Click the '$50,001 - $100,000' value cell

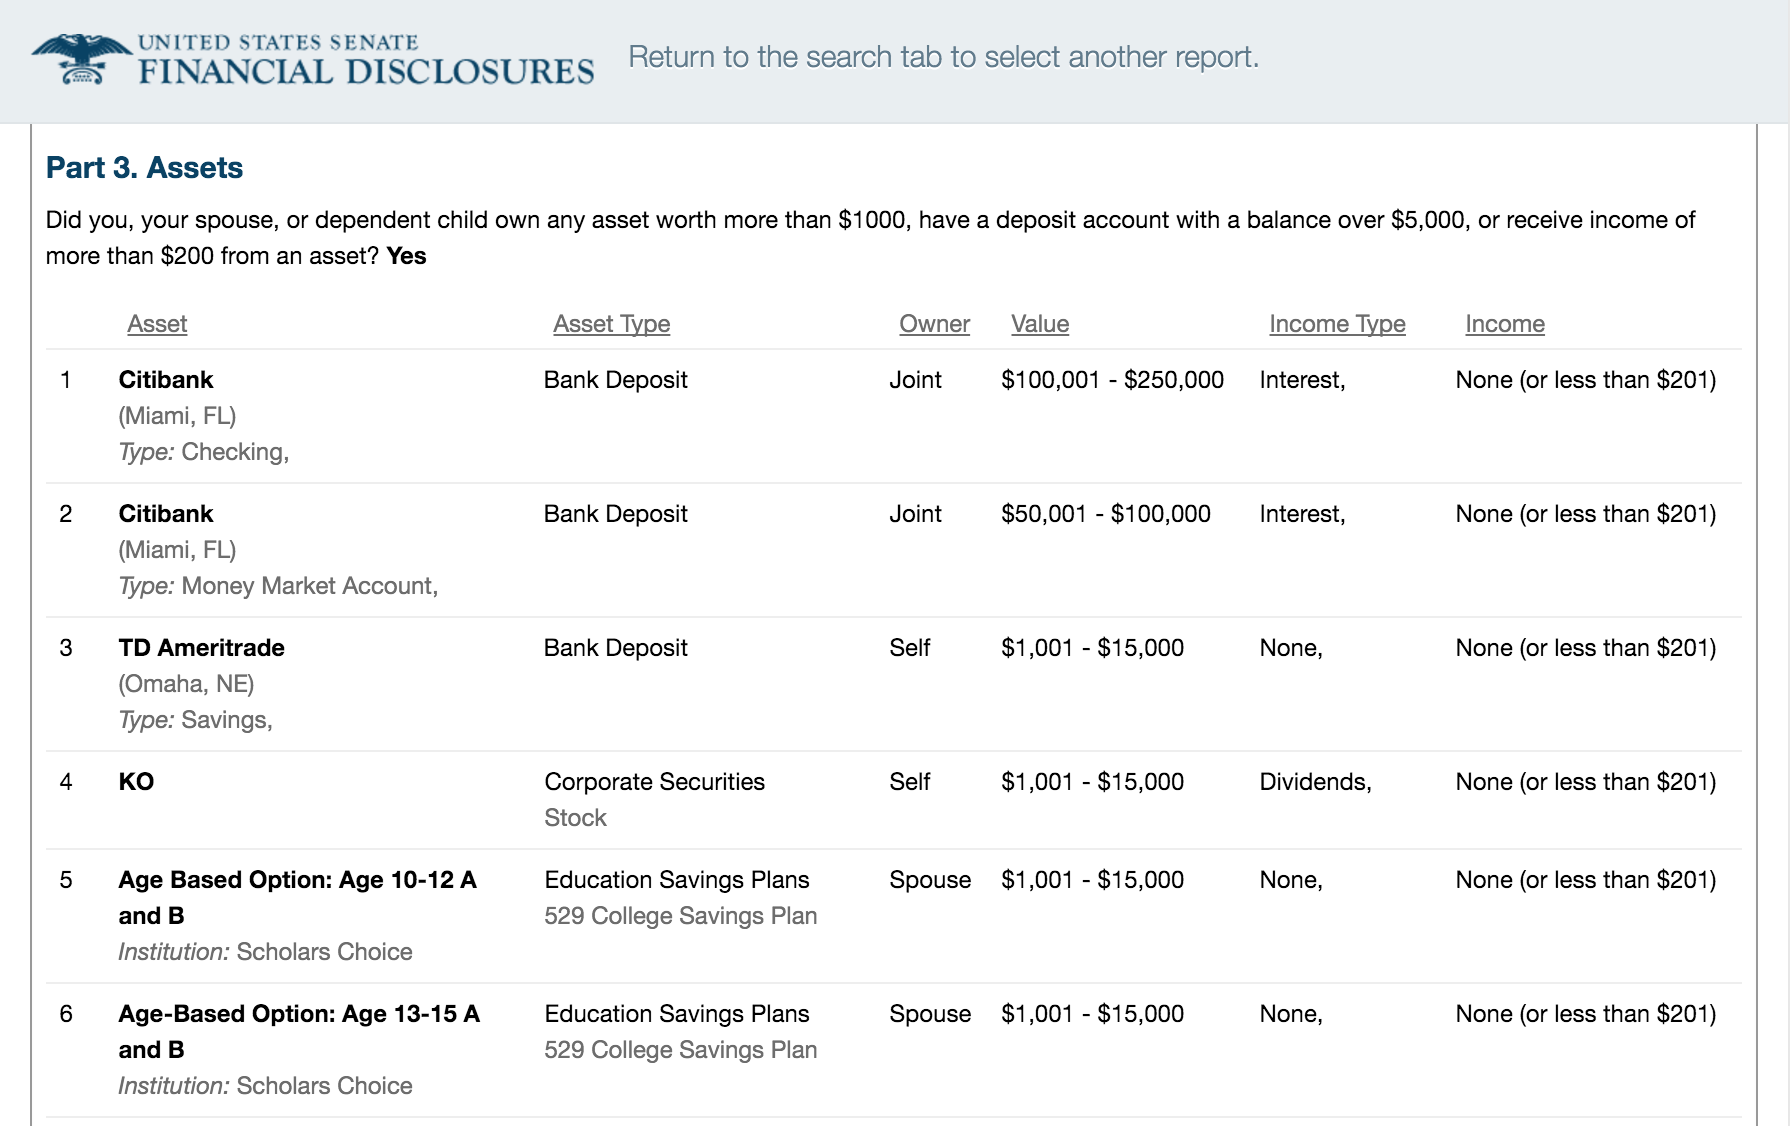click(1105, 514)
